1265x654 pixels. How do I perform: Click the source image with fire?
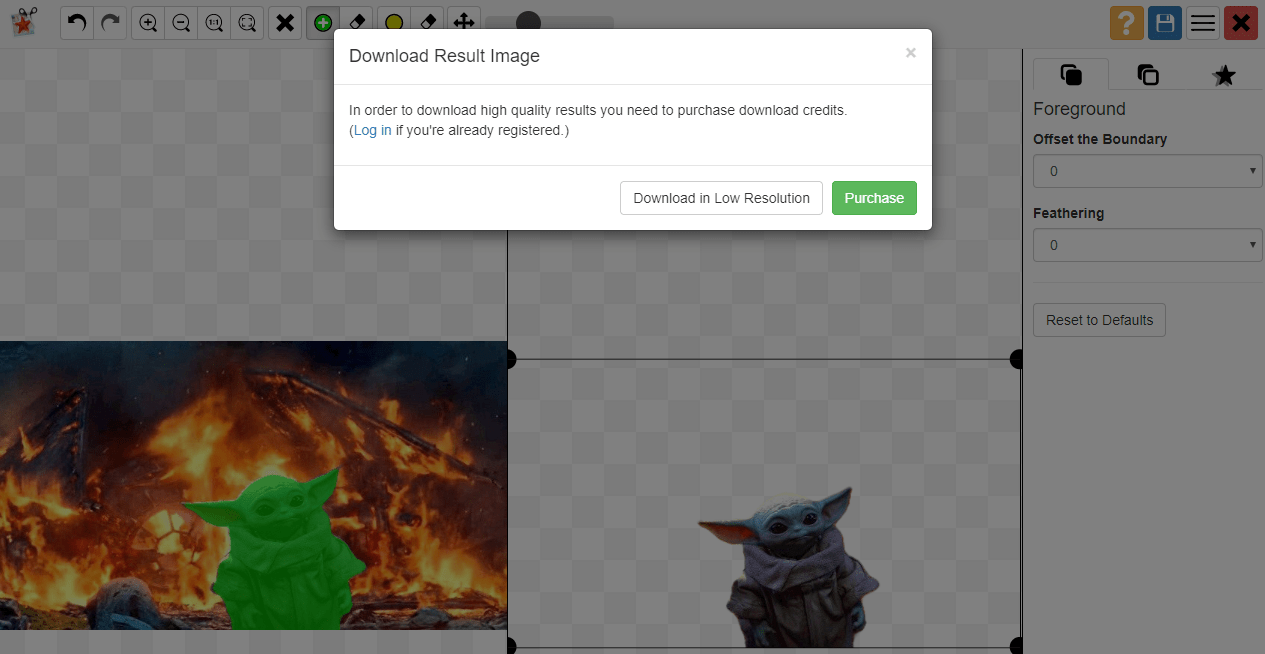point(253,485)
